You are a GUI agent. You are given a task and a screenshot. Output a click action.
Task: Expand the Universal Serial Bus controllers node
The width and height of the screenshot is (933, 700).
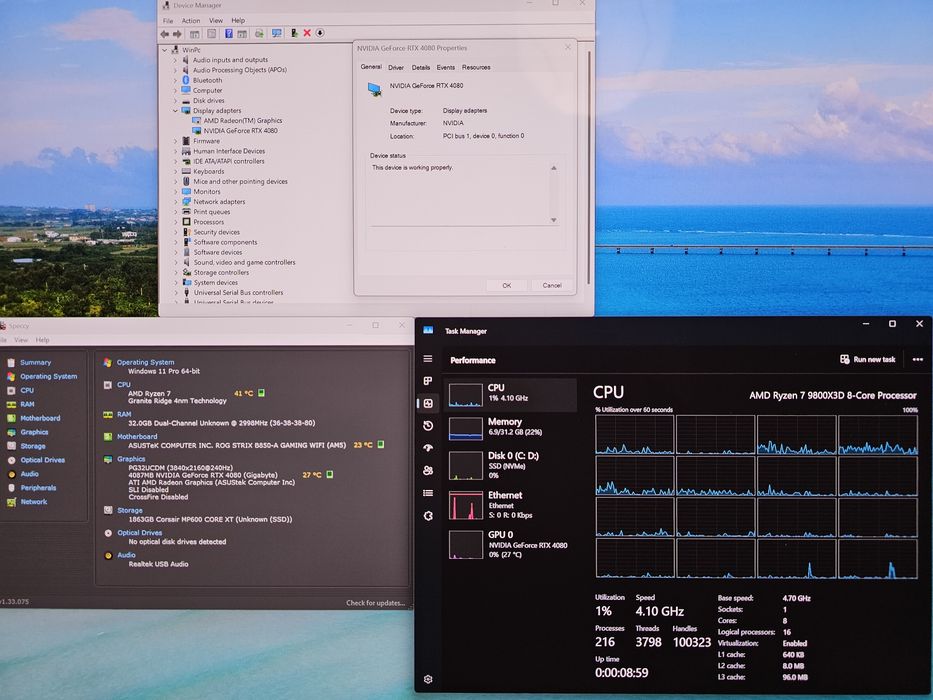(176, 293)
